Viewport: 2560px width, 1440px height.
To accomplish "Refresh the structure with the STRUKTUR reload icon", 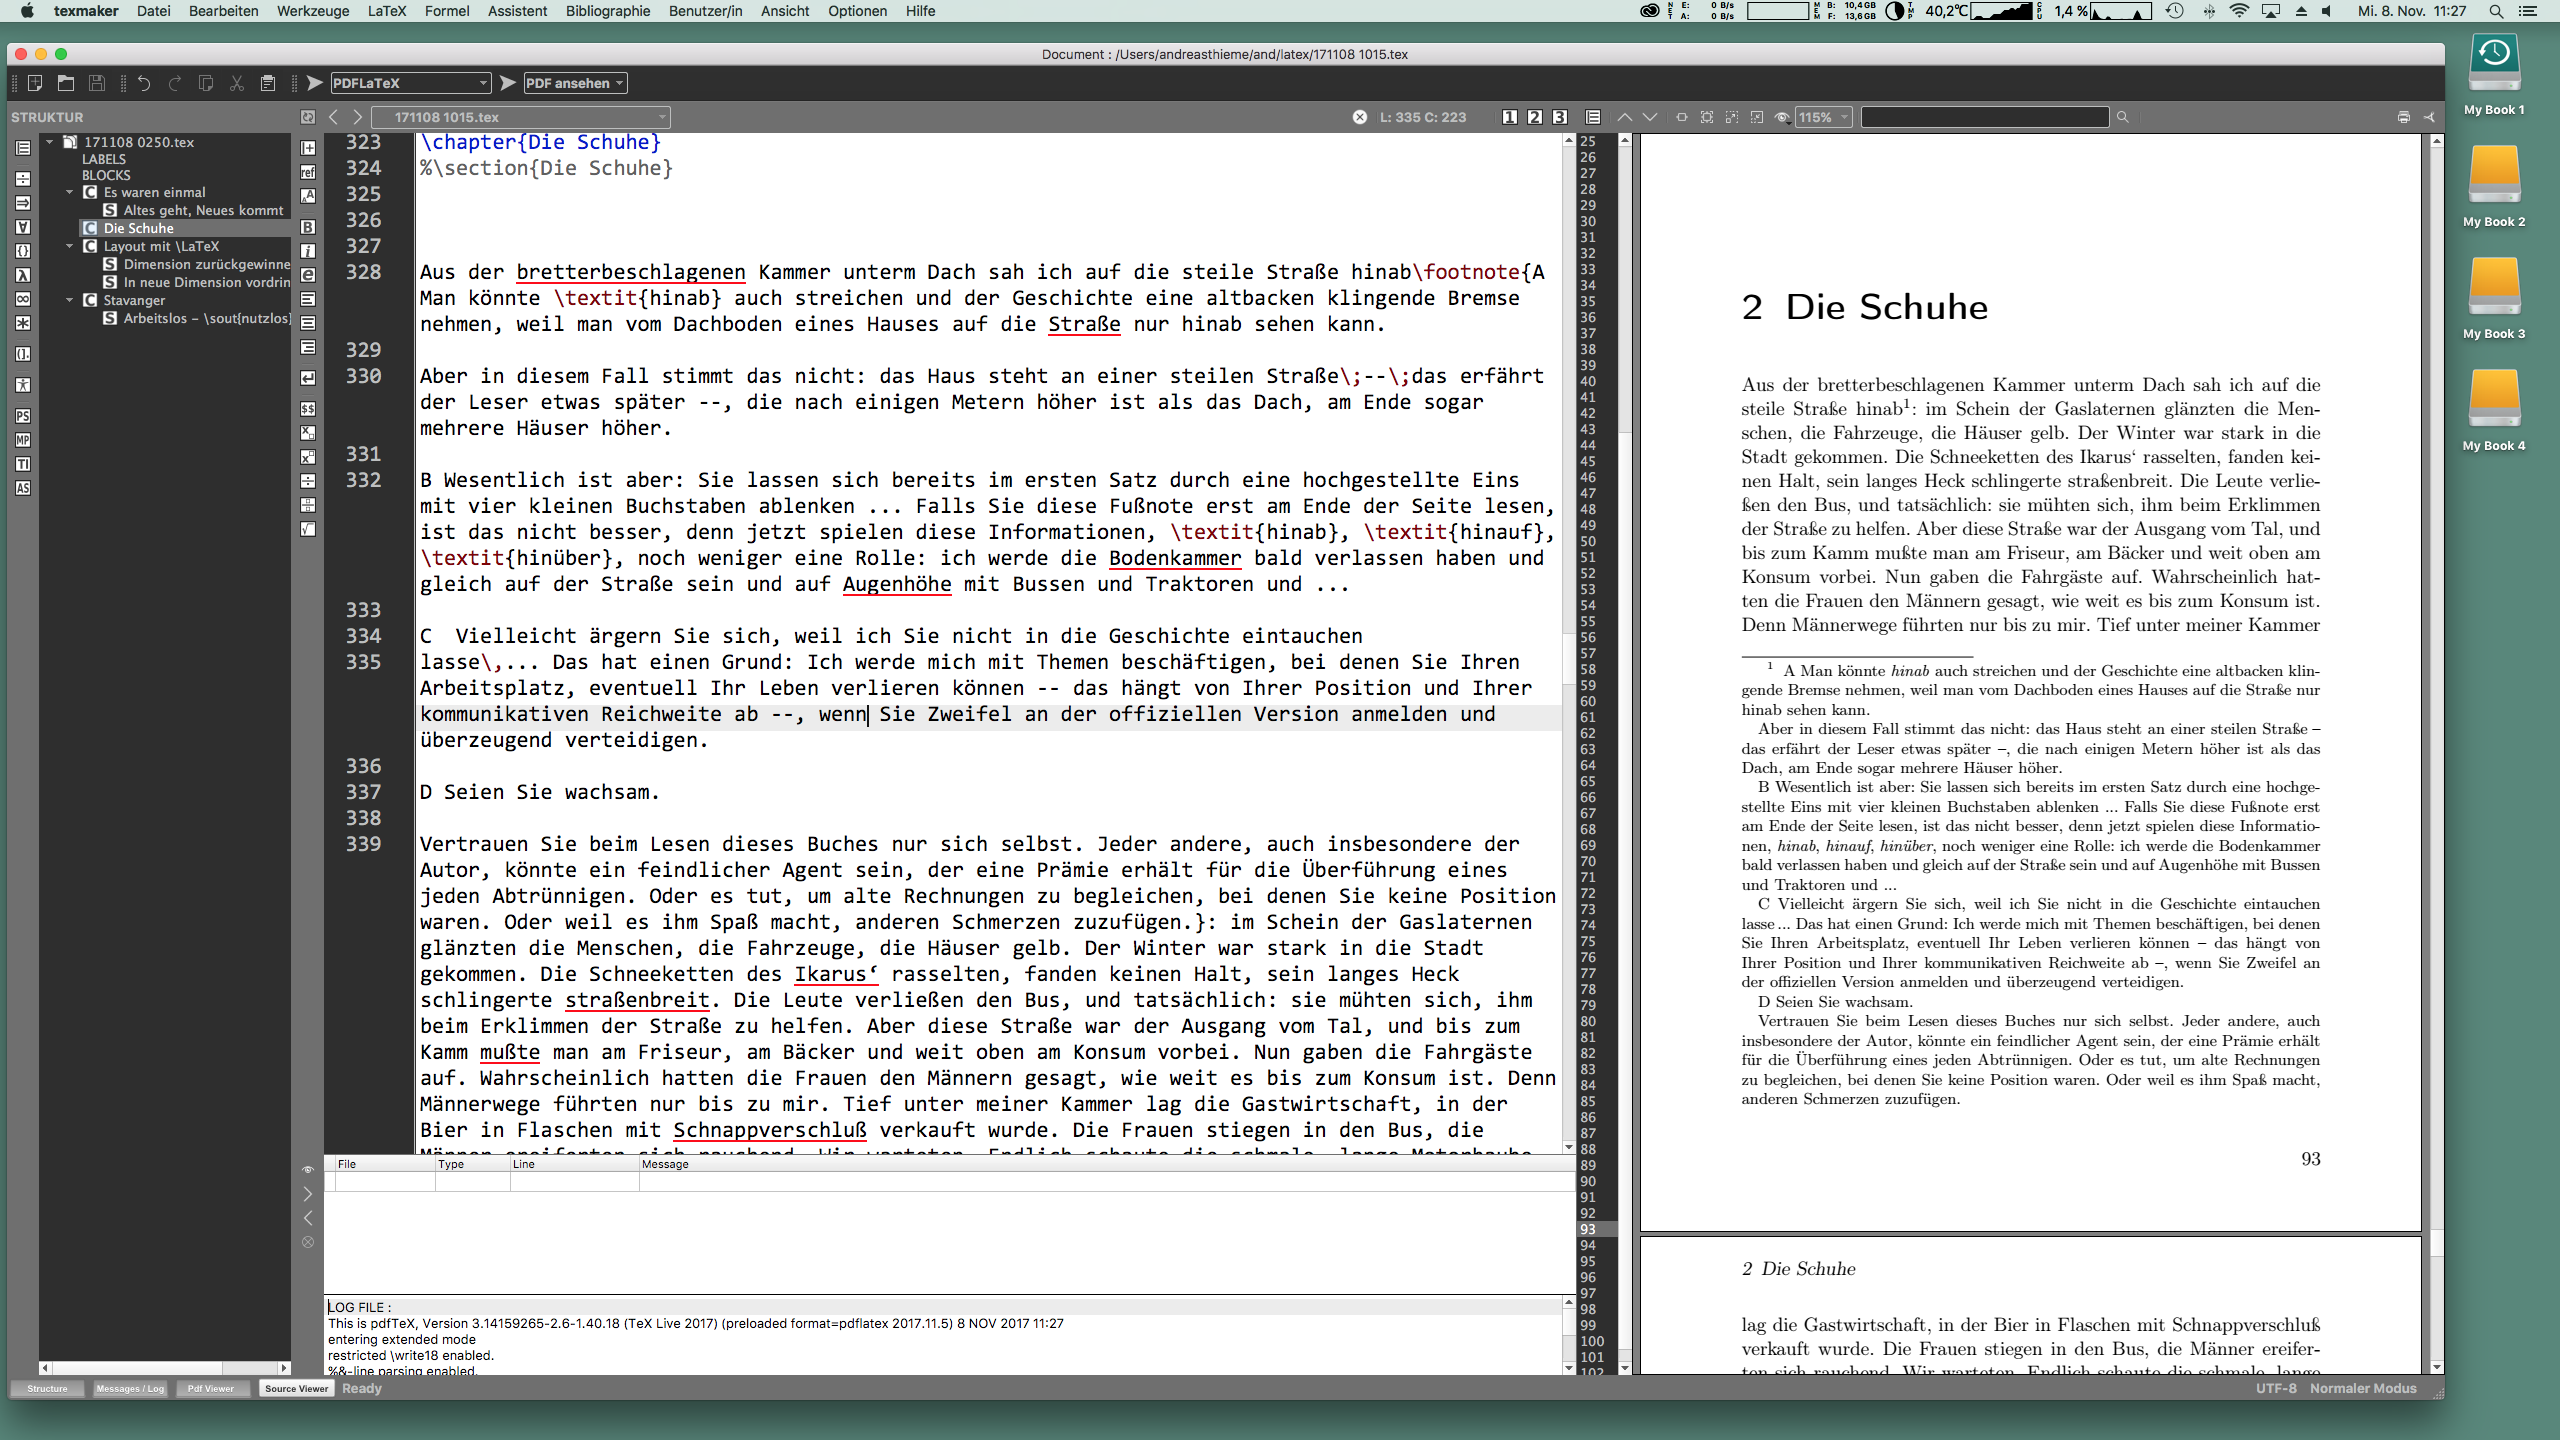I will [308, 117].
